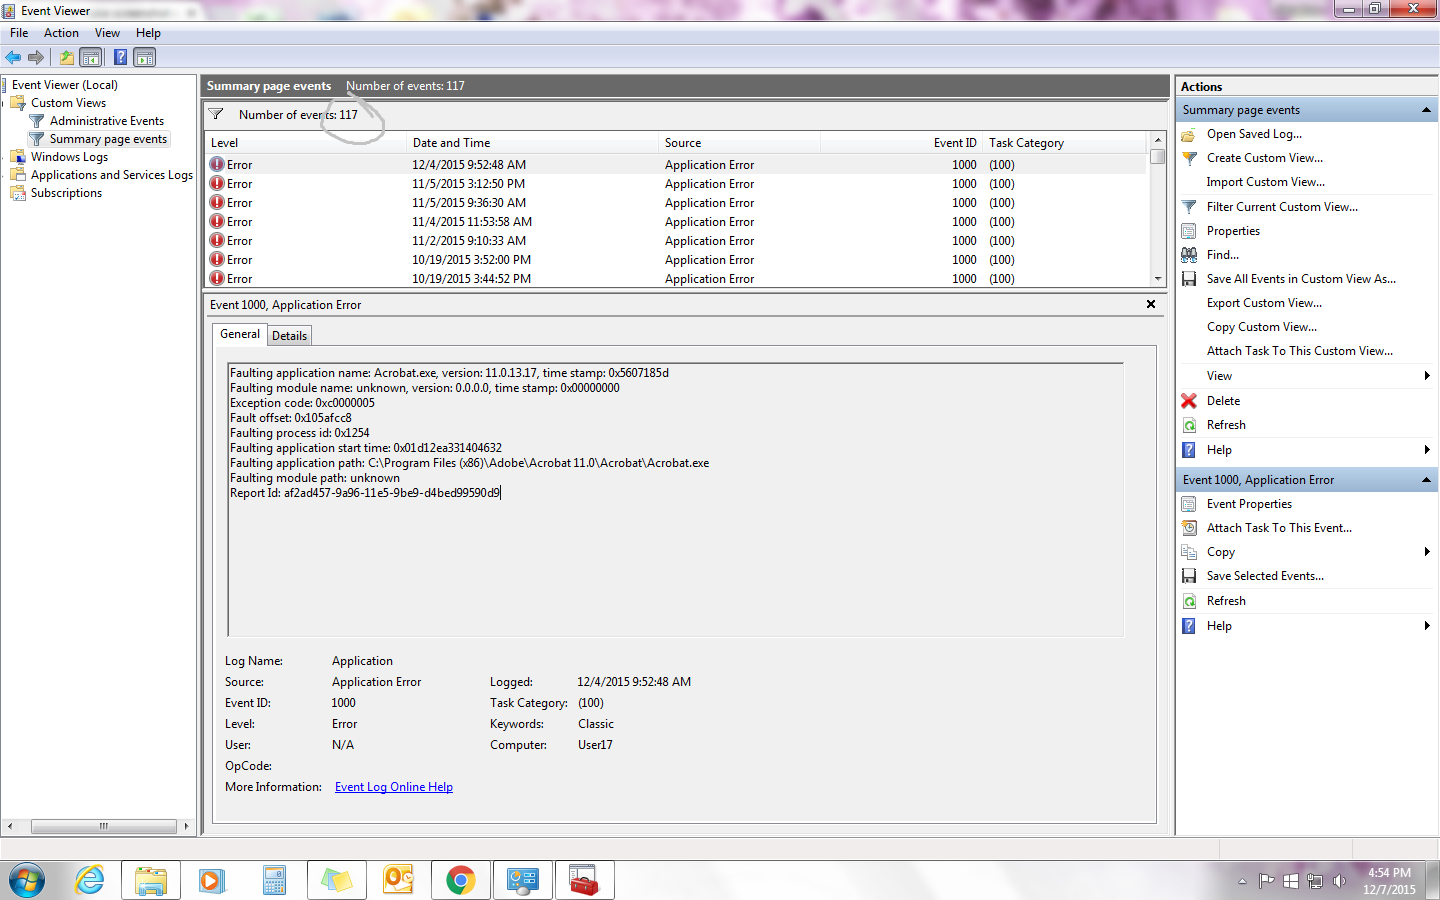Click Import Custom View action

pos(1265,182)
